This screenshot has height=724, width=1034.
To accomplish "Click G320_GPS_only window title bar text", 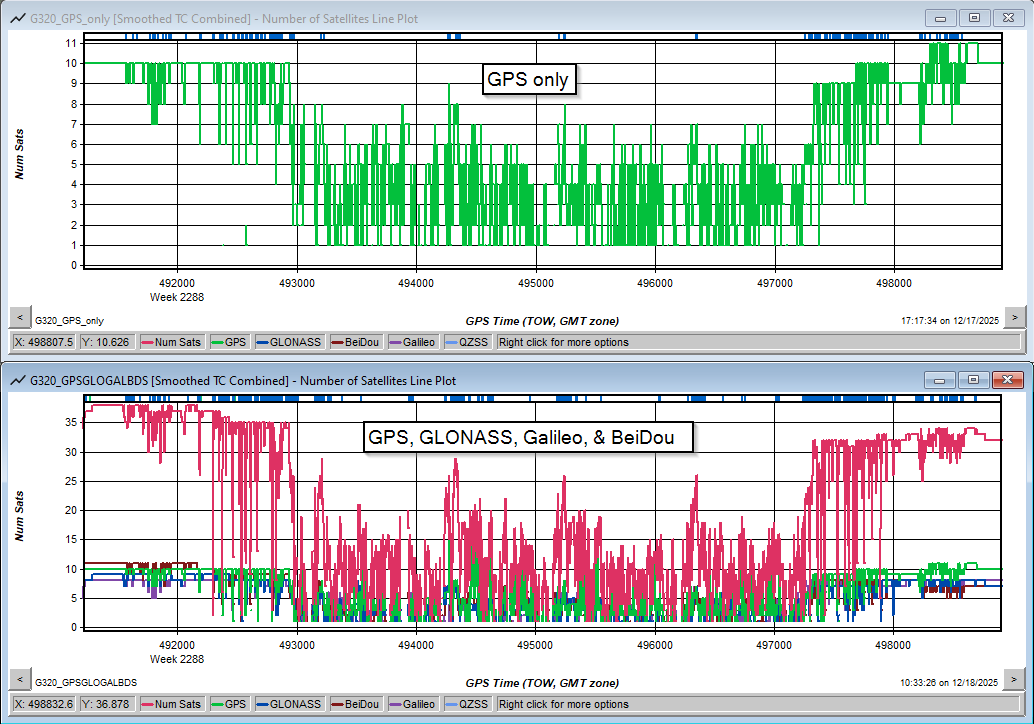I will pos(224,18).
